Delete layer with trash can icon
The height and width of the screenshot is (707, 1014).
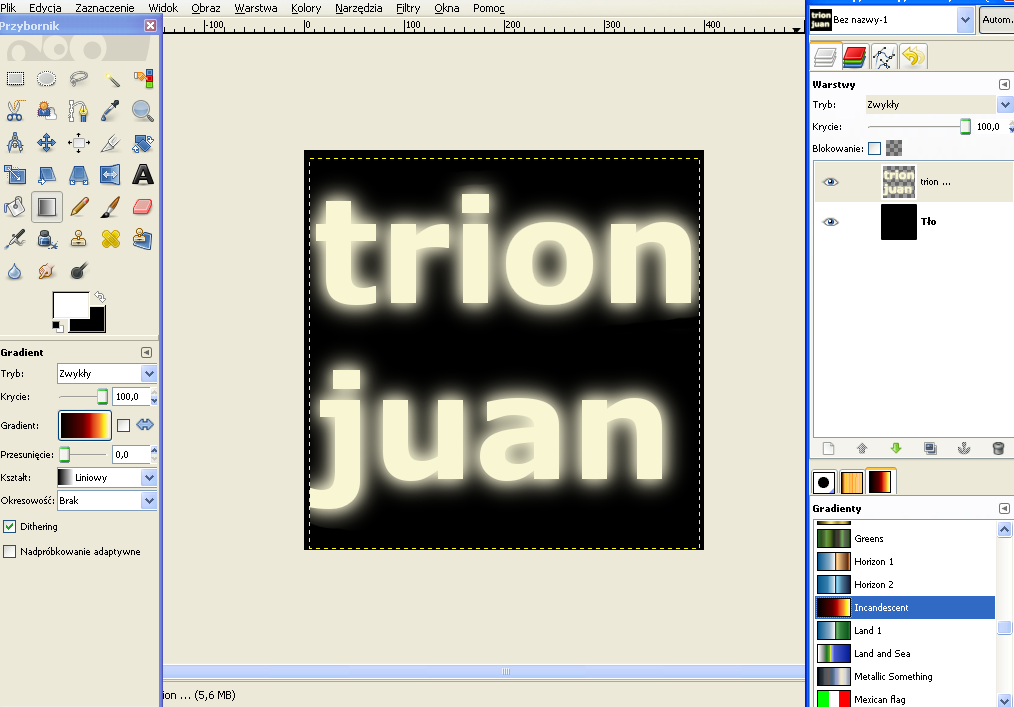tap(997, 449)
